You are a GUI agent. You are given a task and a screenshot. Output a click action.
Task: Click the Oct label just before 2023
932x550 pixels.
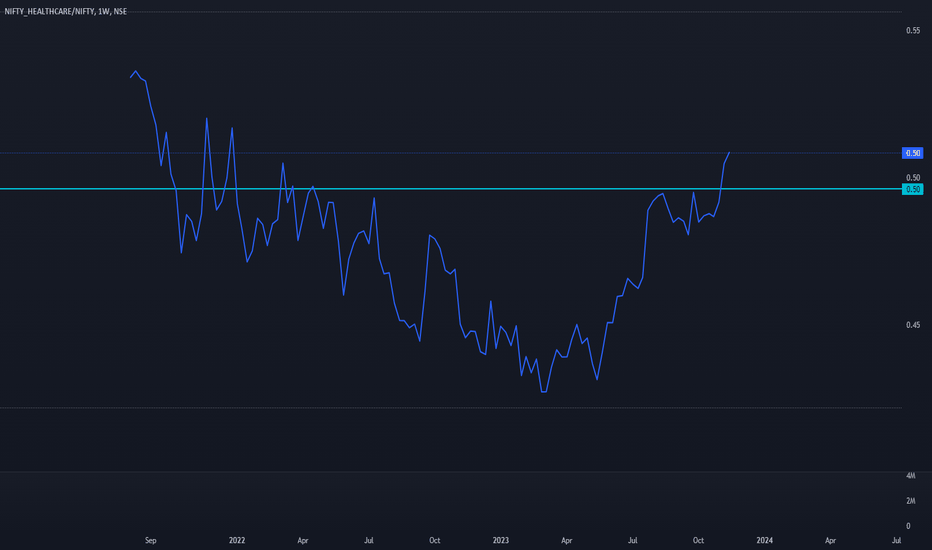coord(434,540)
